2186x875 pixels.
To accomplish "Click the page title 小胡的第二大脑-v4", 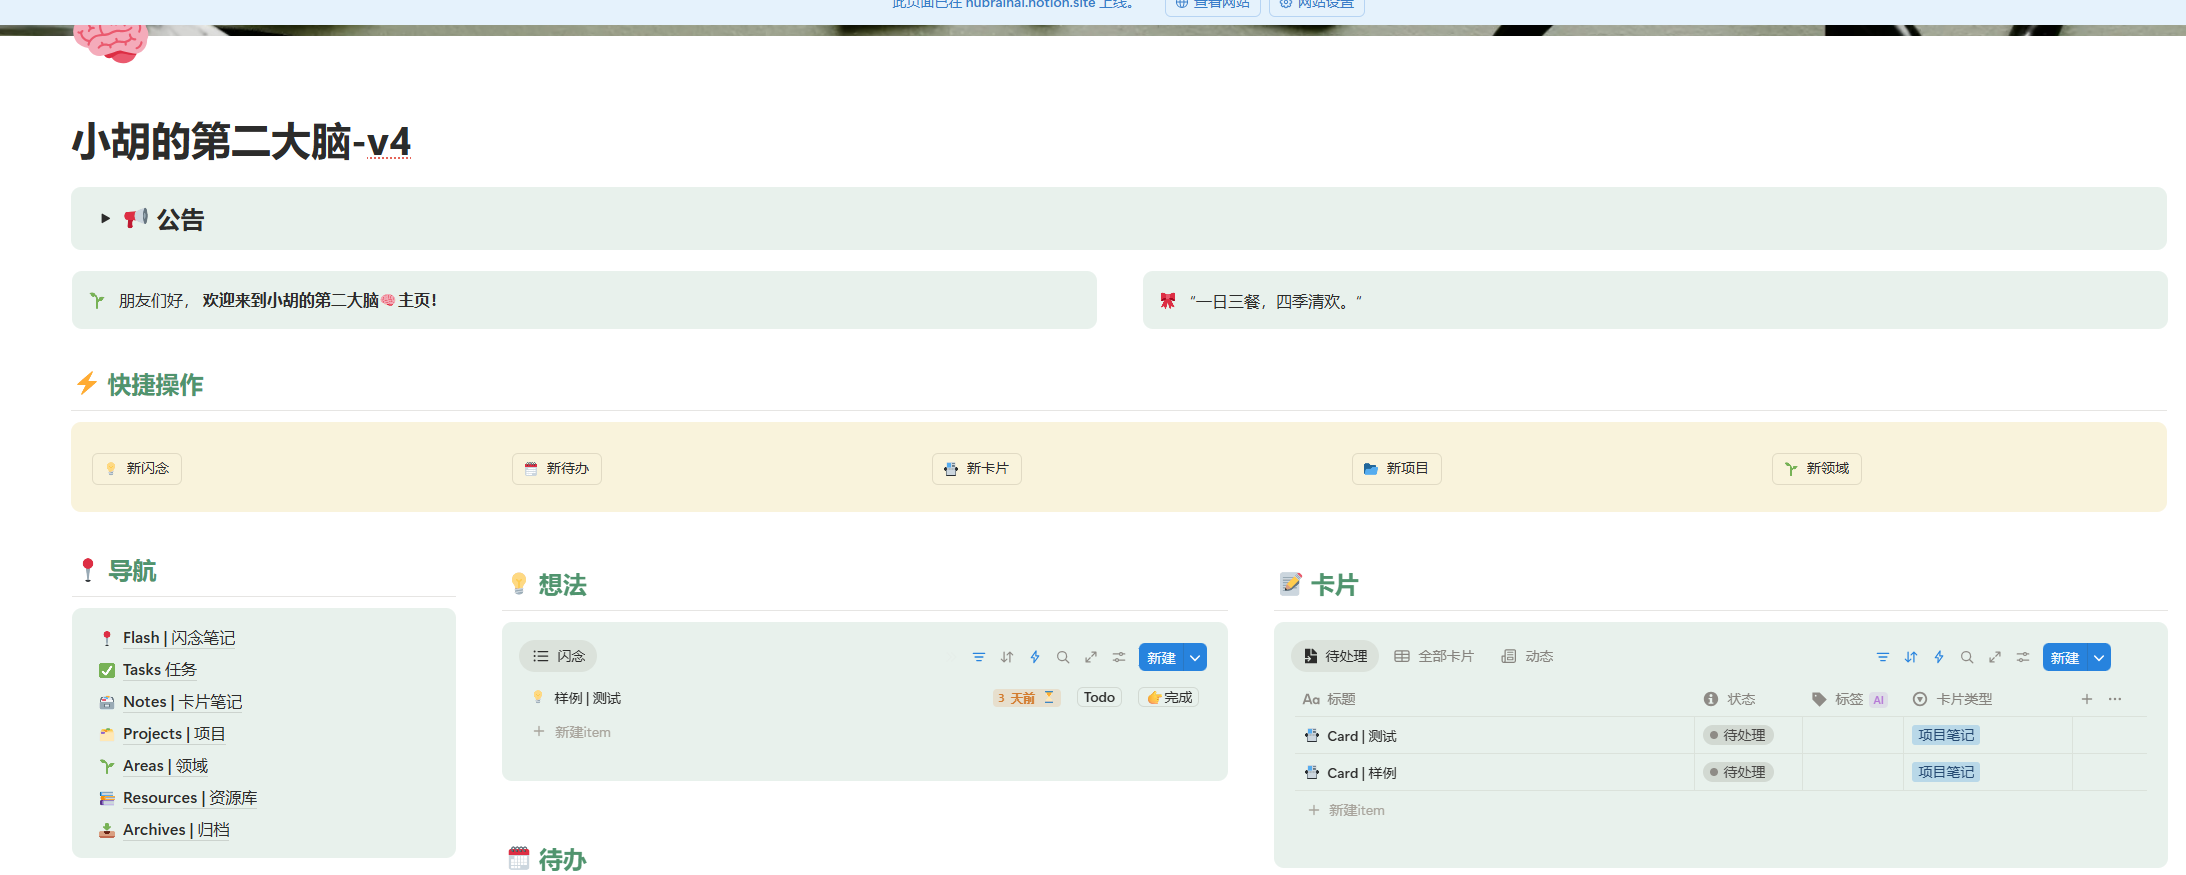I will click(241, 142).
